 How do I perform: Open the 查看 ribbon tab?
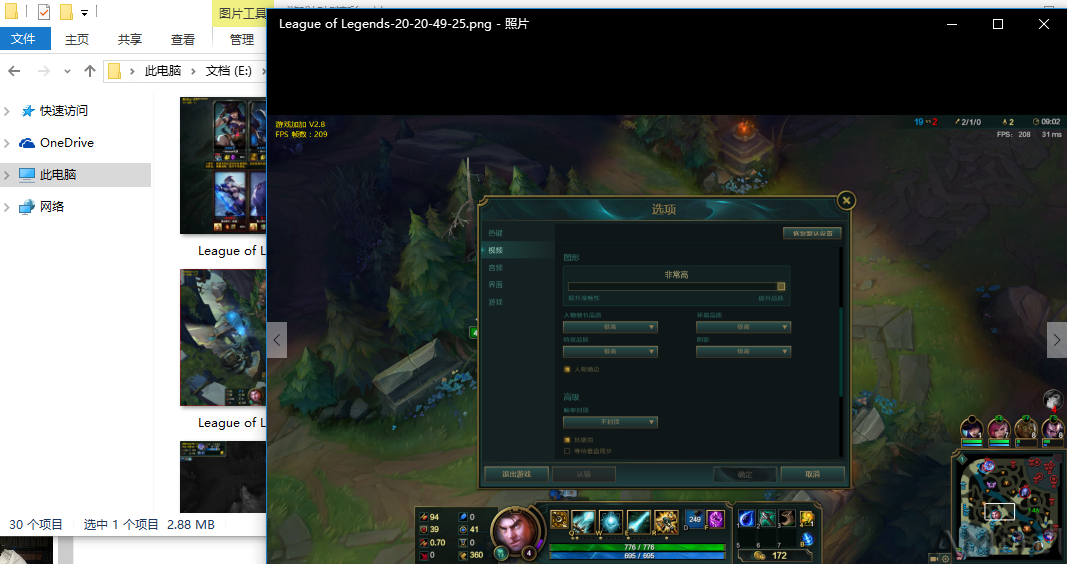[182, 39]
